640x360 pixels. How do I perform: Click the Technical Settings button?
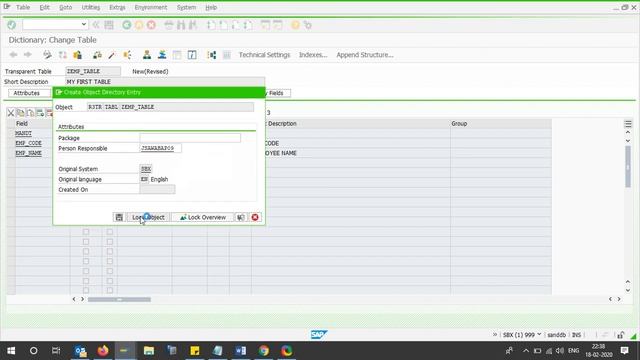[x=264, y=55]
